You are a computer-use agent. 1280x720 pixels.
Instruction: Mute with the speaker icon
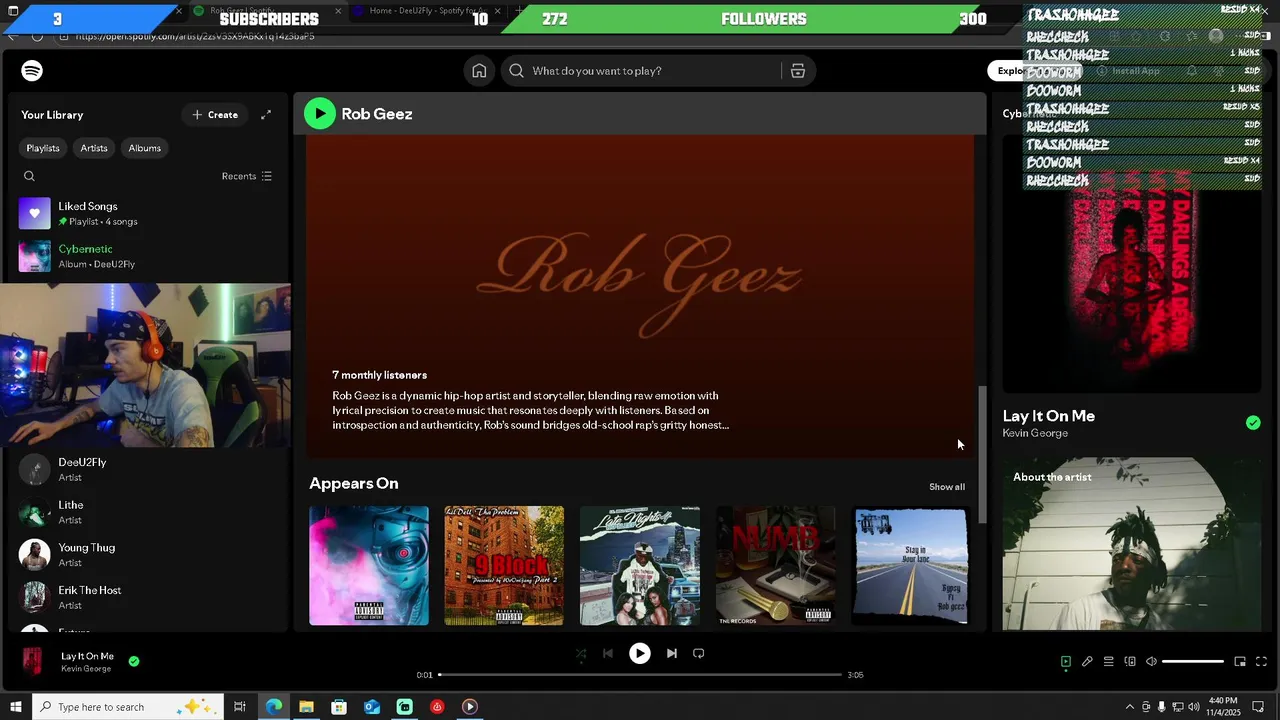tap(1151, 662)
